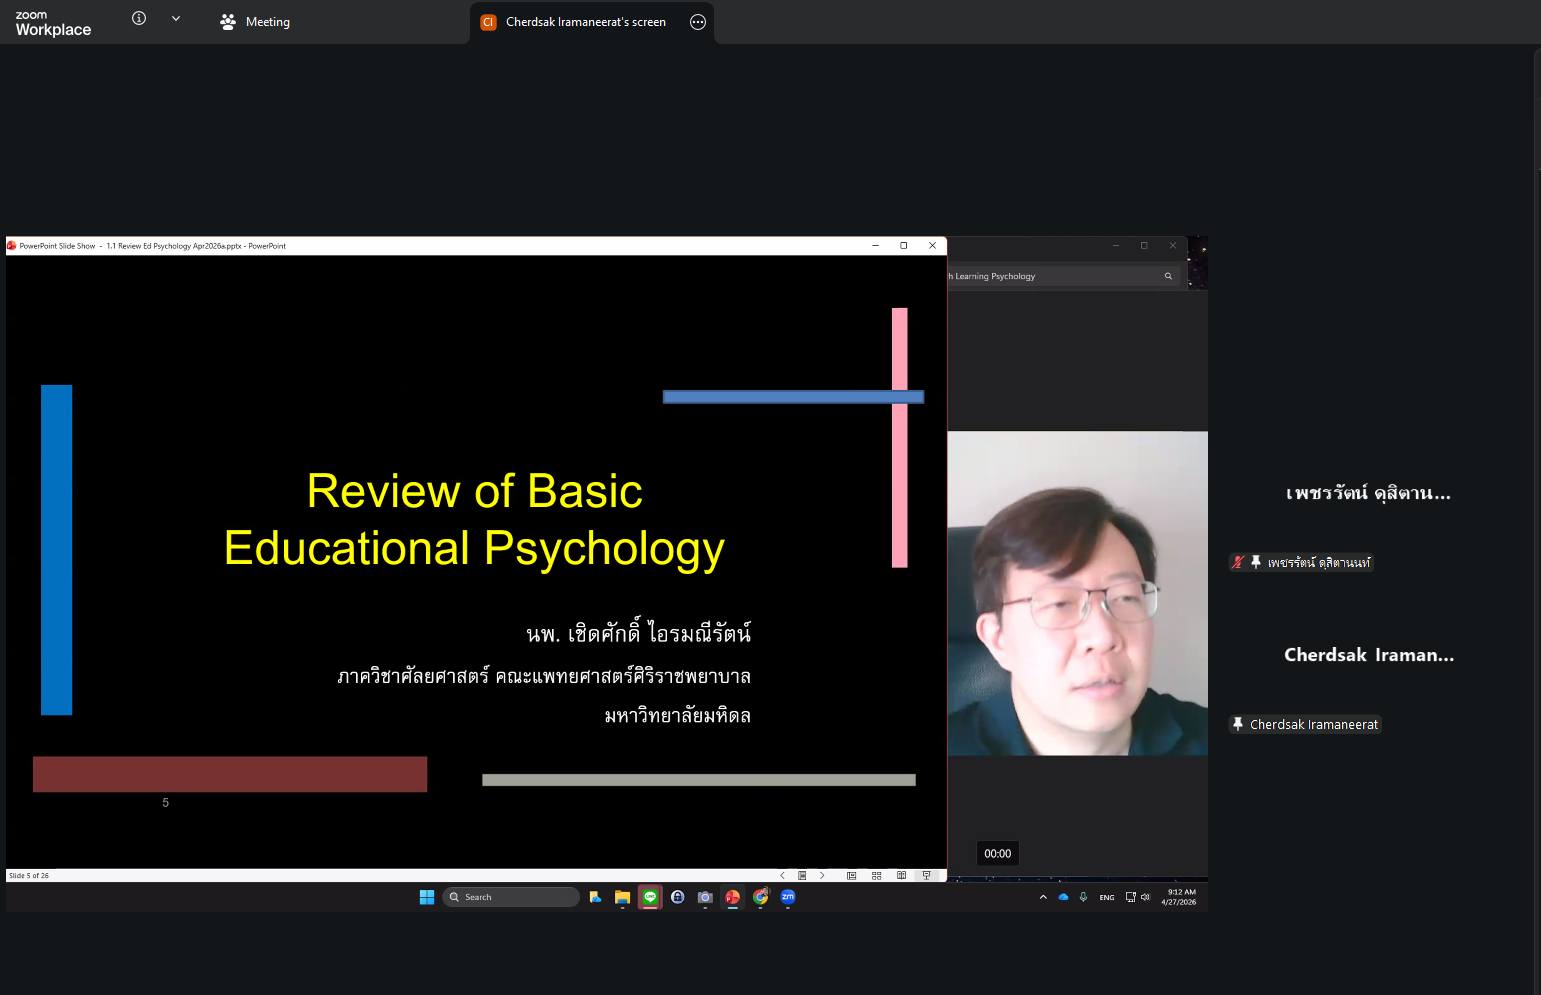
Task: Toggle Slide Show view icon in status bar
Action: click(x=927, y=875)
